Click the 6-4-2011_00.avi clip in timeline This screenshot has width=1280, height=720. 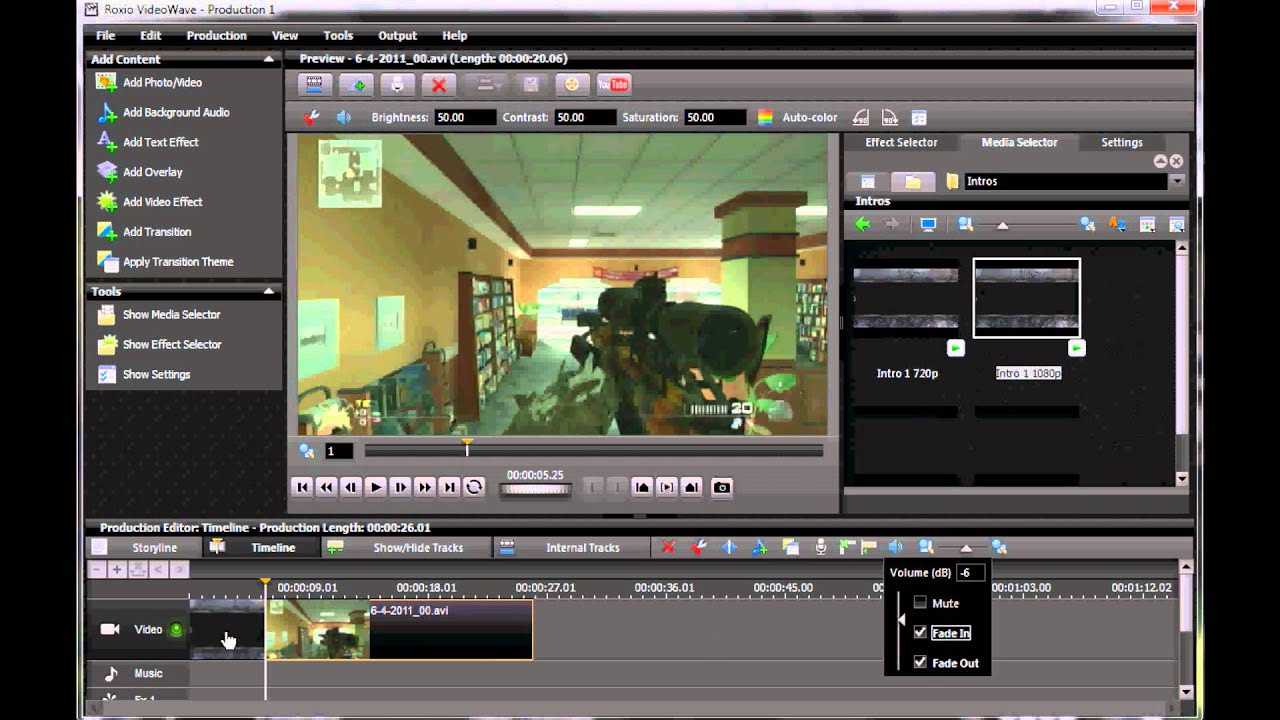(398, 629)
